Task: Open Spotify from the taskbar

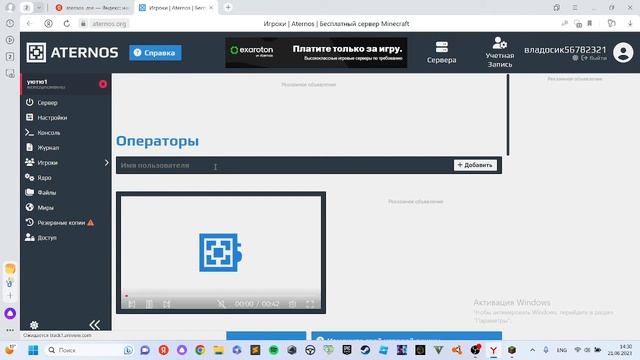Action: (273, 350)
